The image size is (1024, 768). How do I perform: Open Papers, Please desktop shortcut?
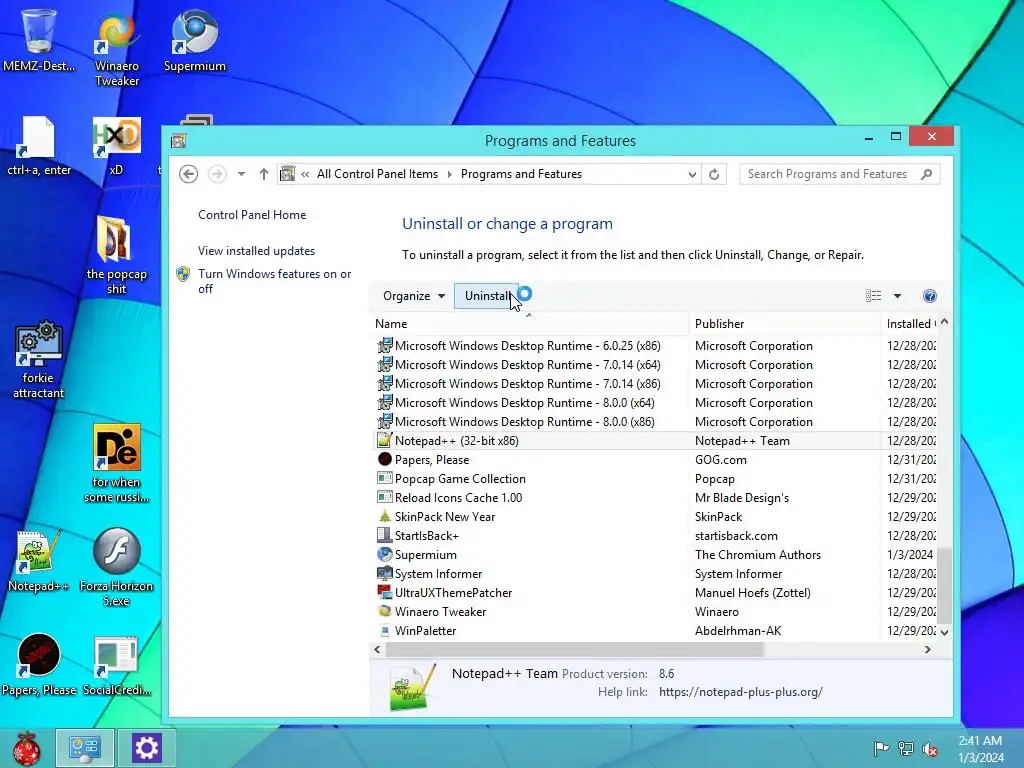point(39,664)
